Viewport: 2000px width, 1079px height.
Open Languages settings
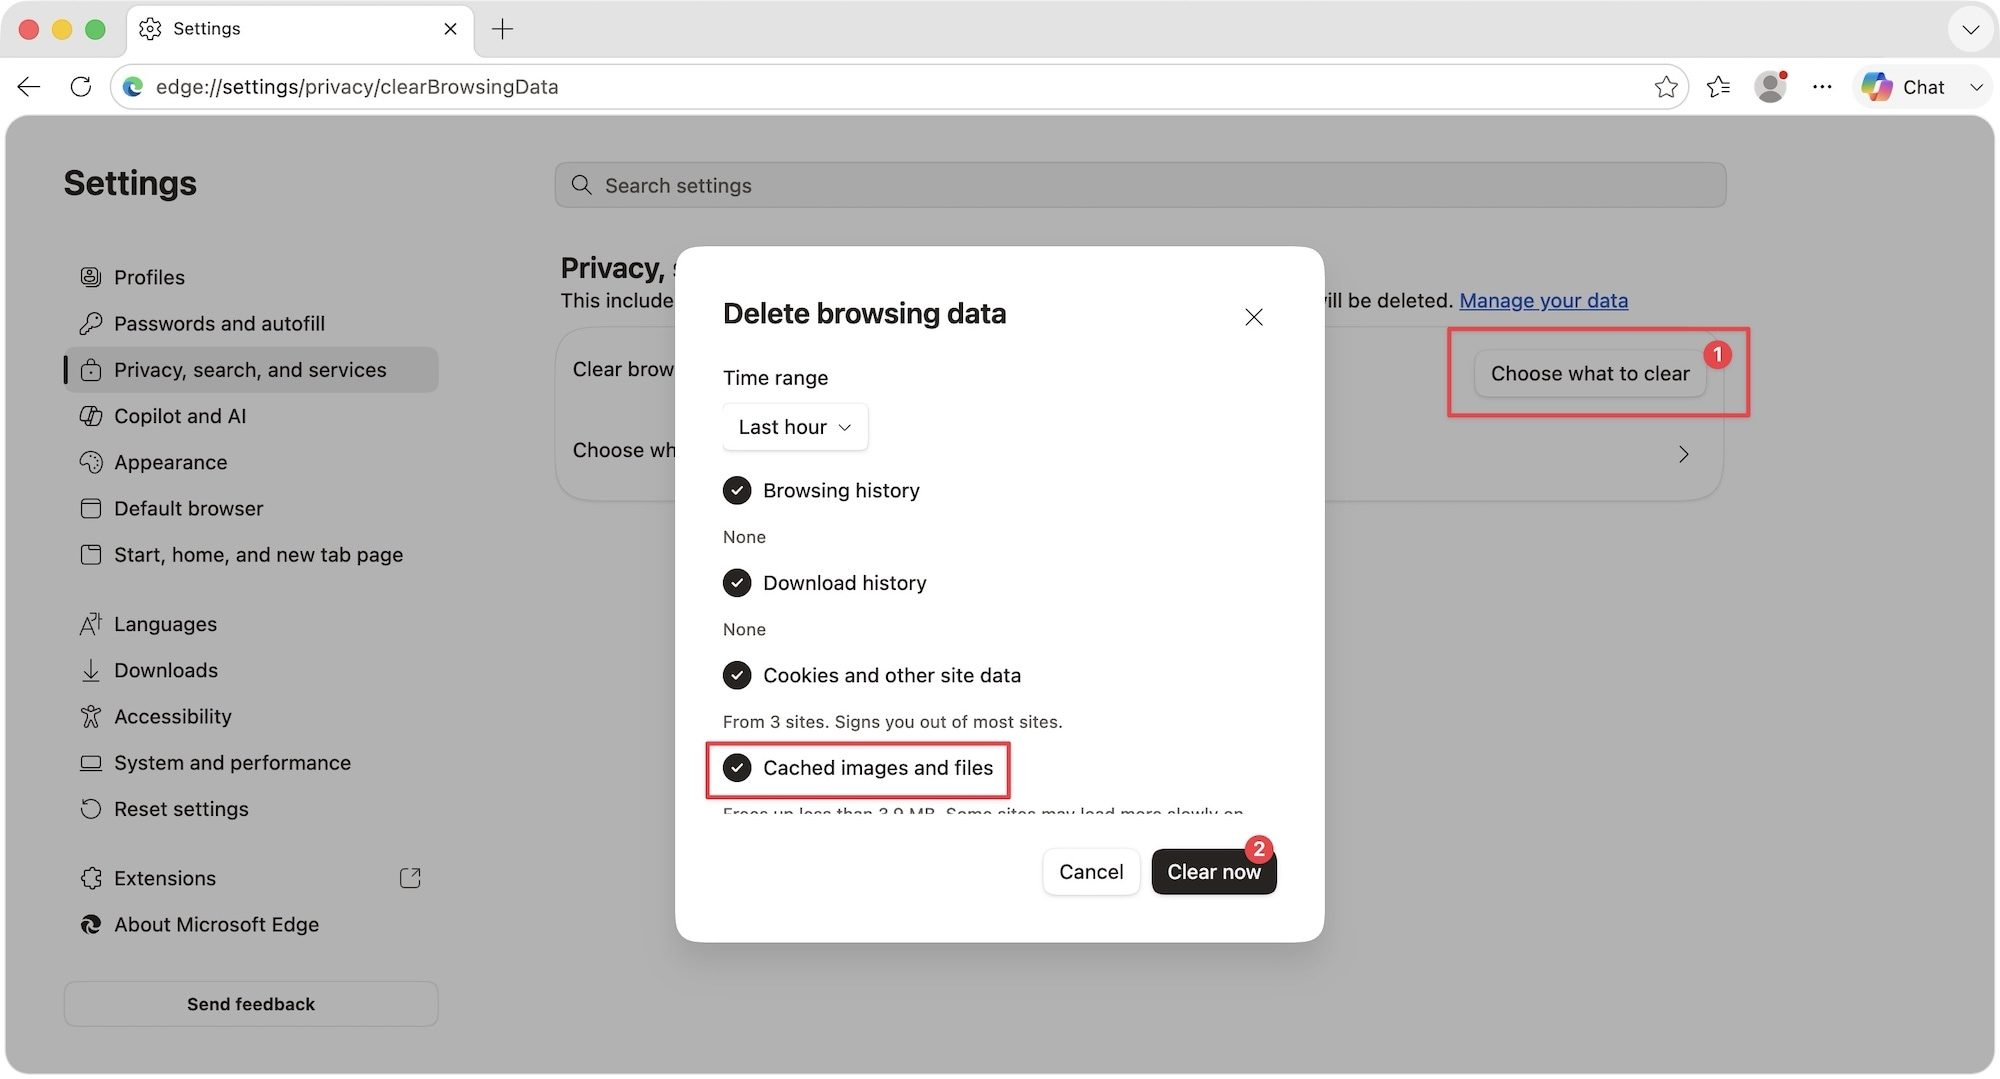251,624
